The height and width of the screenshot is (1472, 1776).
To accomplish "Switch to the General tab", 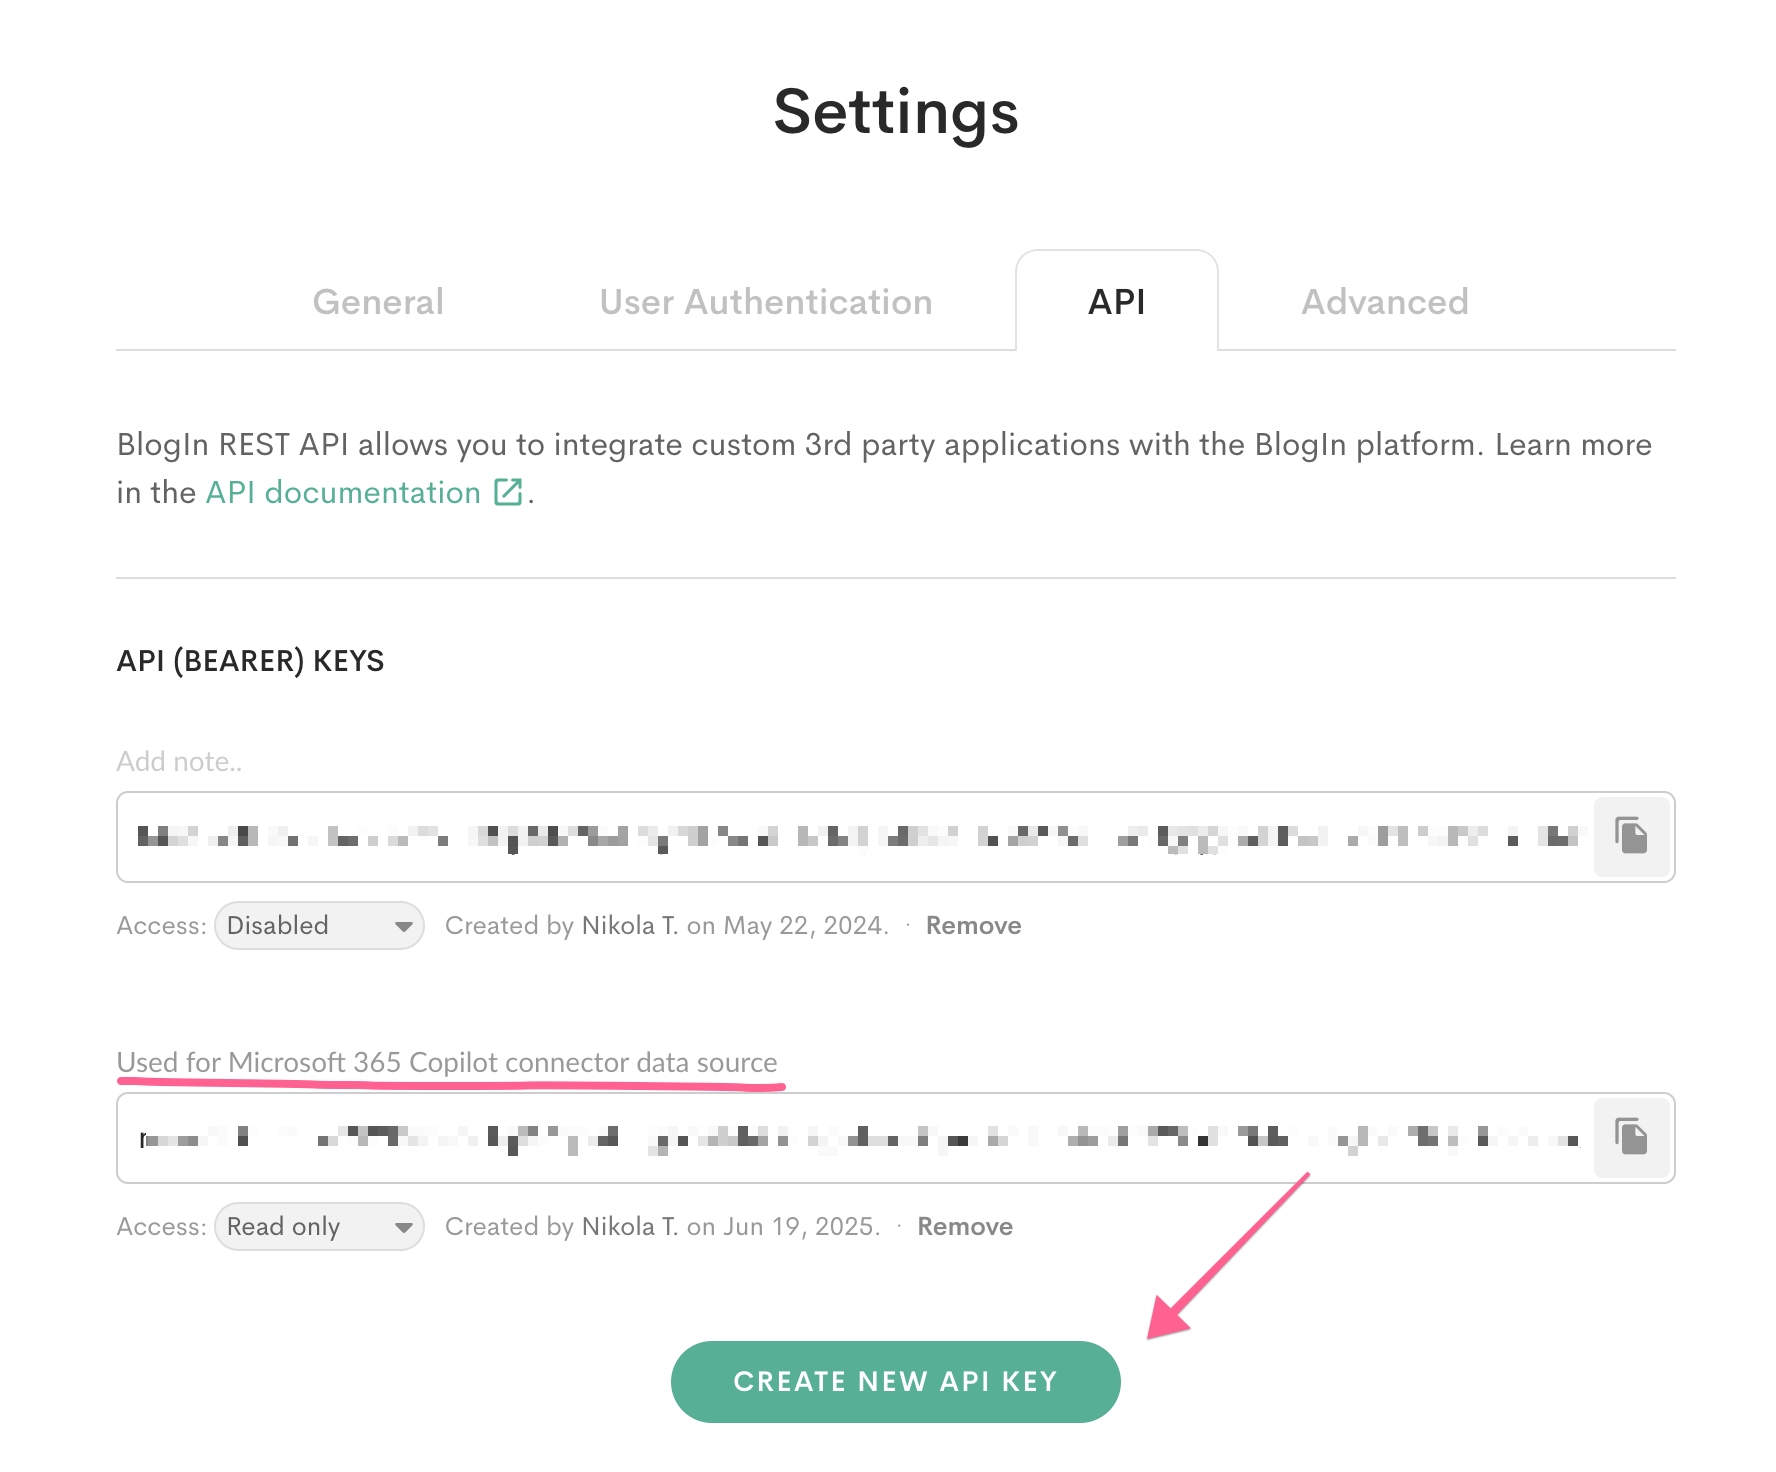I will point(378,302).
